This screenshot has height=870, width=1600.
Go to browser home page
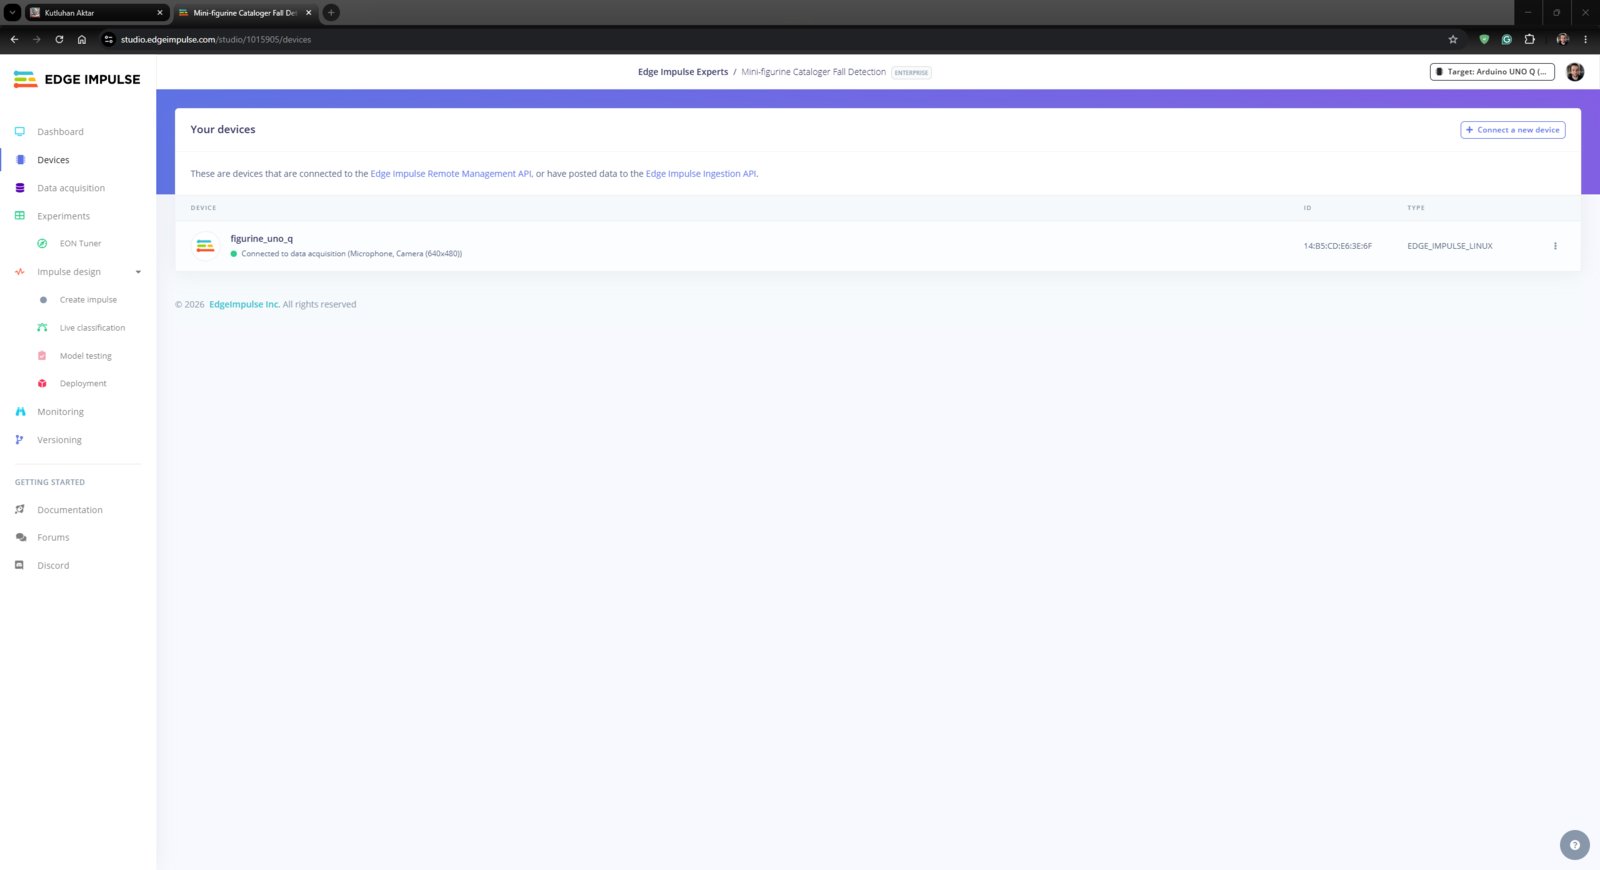(82, 40)
